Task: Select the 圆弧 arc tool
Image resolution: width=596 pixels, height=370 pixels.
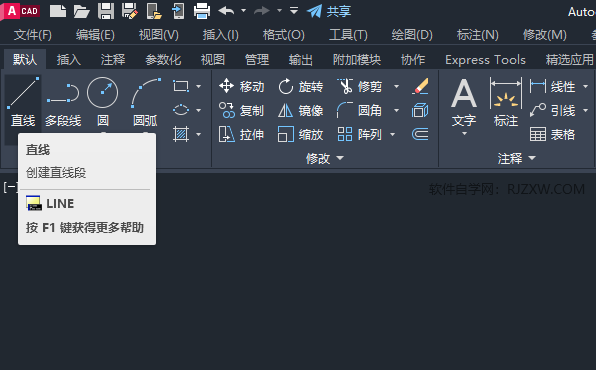Action: (145, 102)
